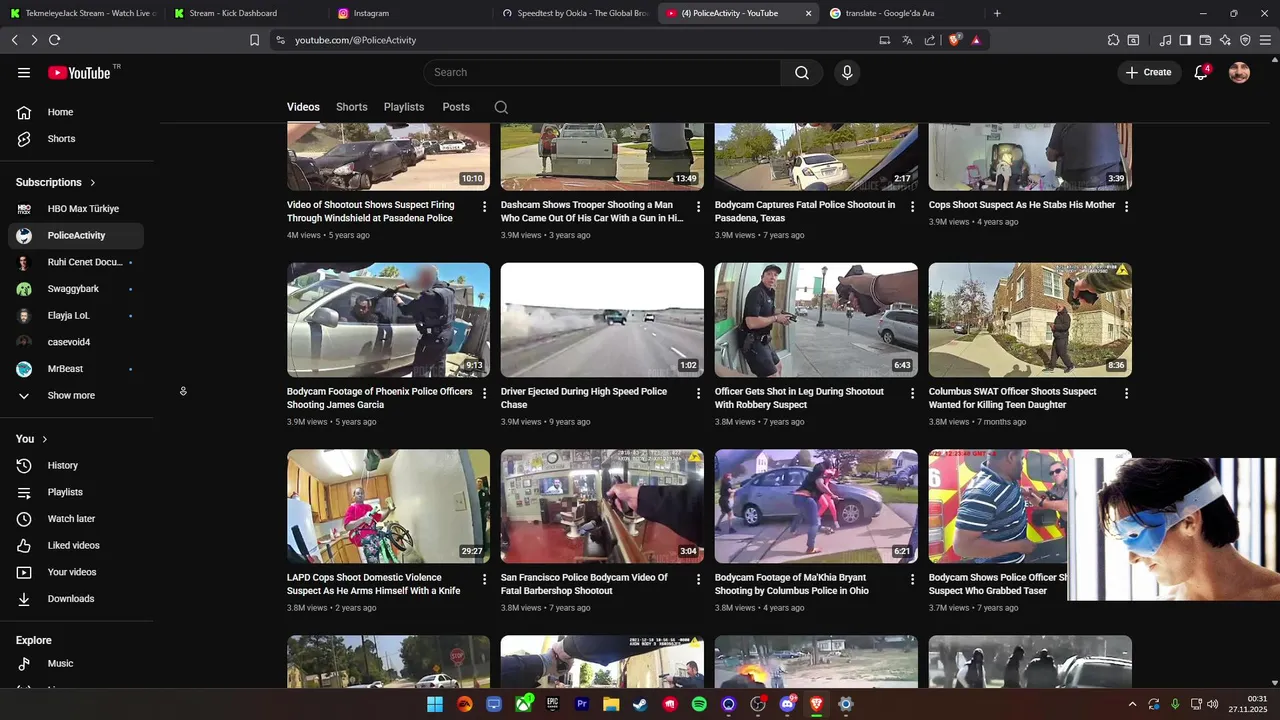
Task: Open Spotify from the taskbar
Action: point(699,704)
